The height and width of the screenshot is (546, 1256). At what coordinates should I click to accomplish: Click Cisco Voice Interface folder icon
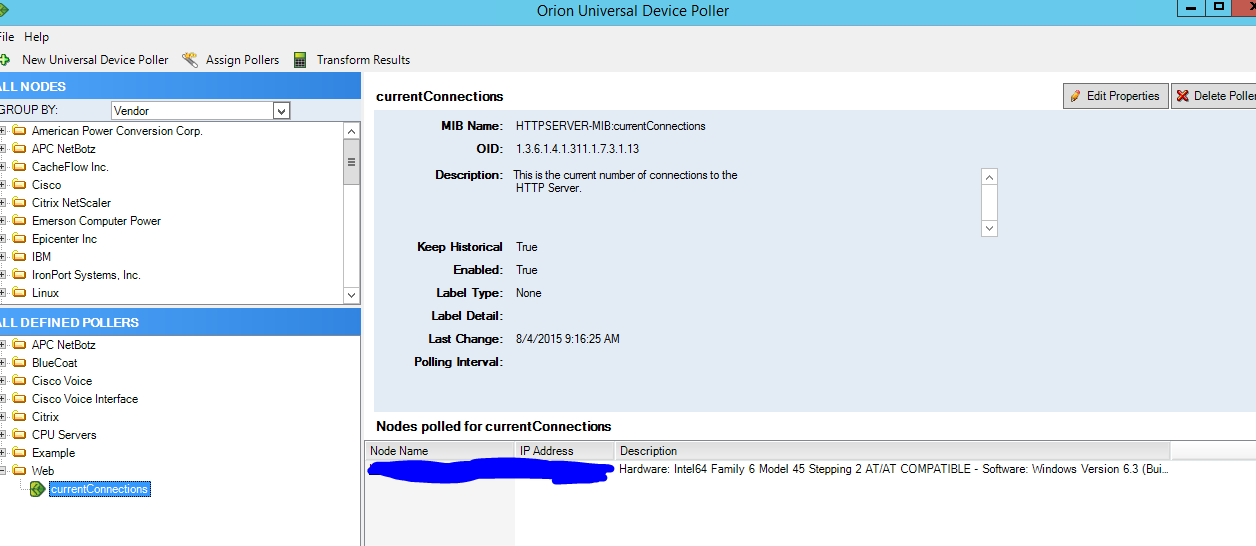[x=19, y=399]
